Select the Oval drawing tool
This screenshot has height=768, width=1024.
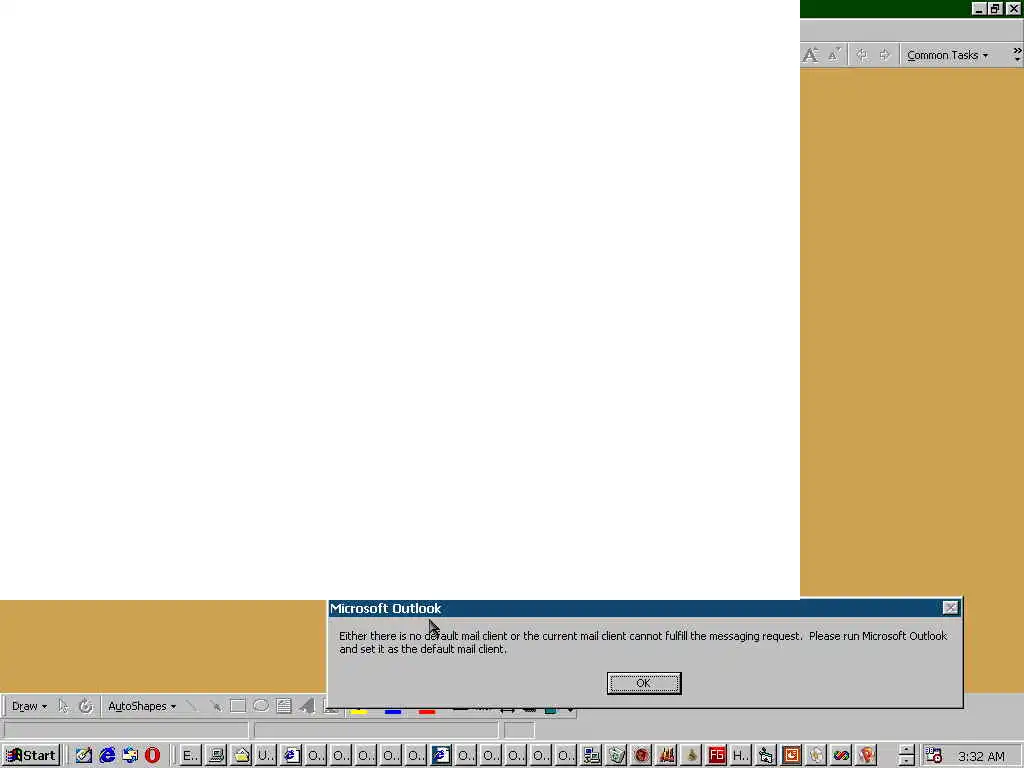click(261, 706)
